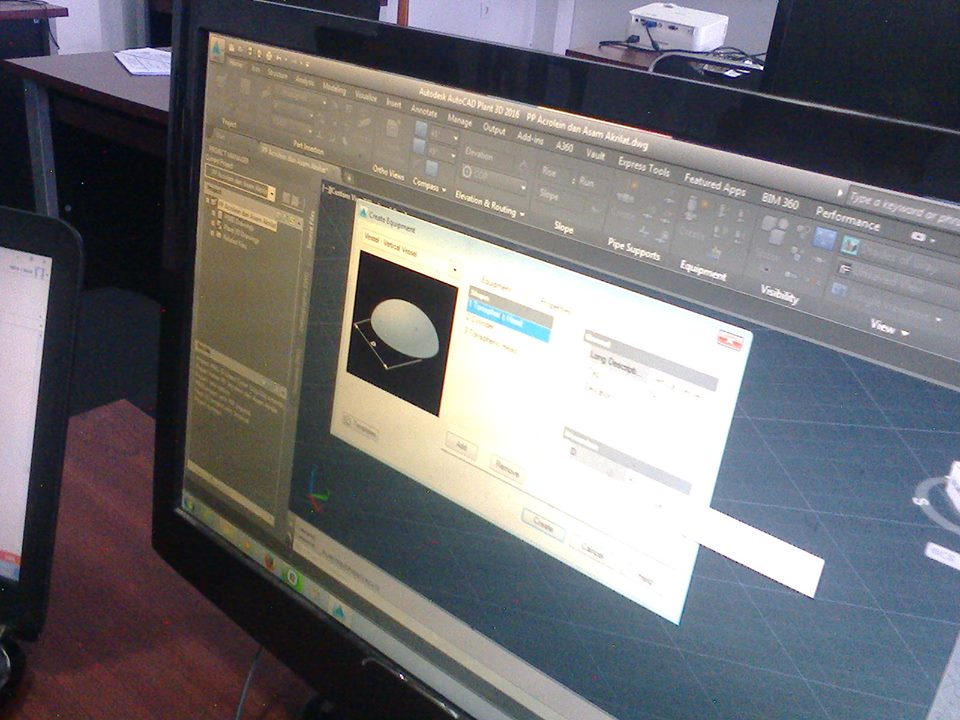Open the Vault ribbon tab

tap(596, 156)
